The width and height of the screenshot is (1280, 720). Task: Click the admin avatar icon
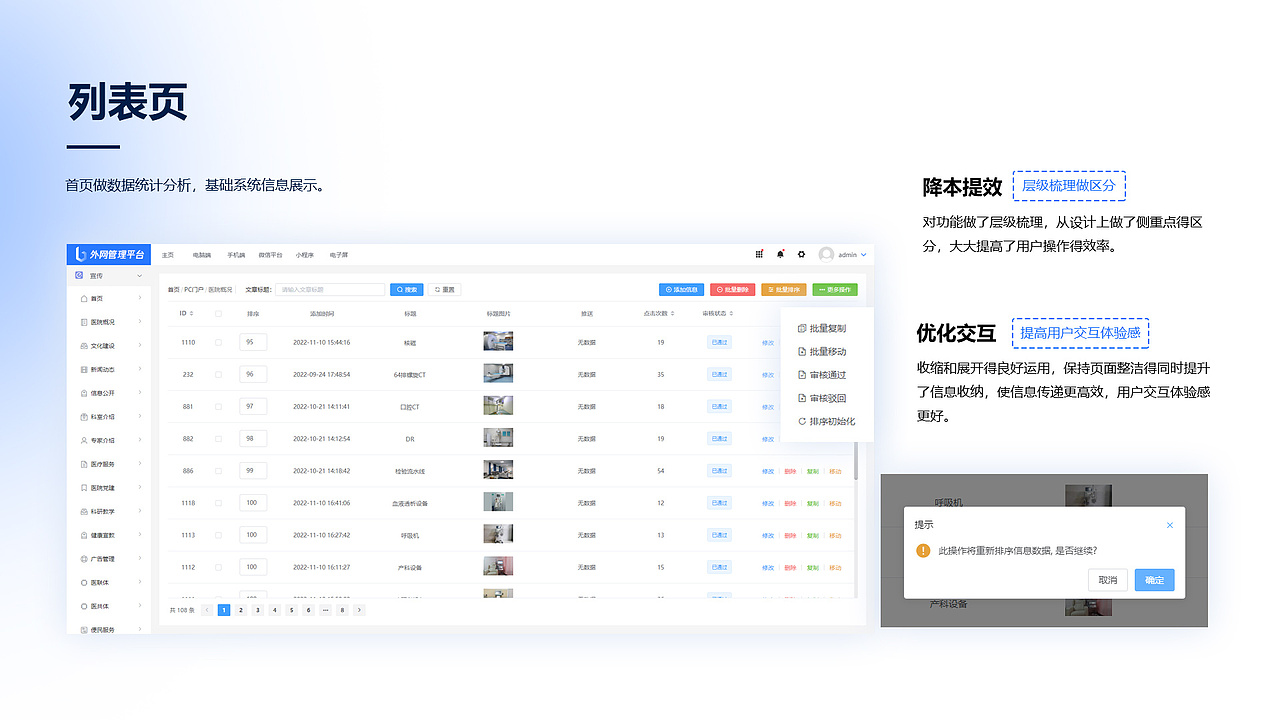tap(828, 254)
